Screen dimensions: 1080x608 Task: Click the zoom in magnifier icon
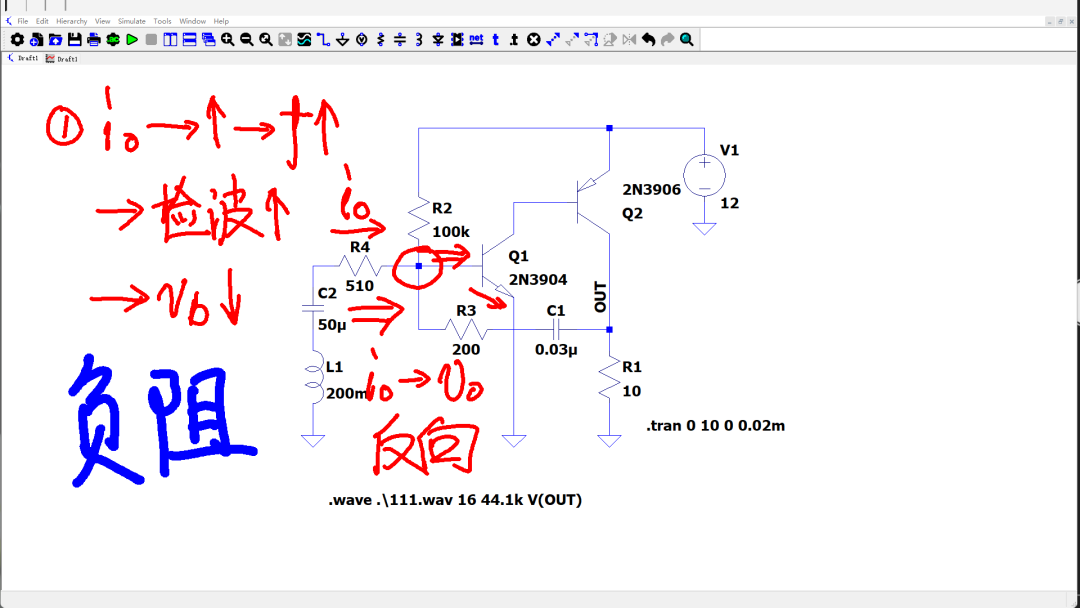pos(227,40)
